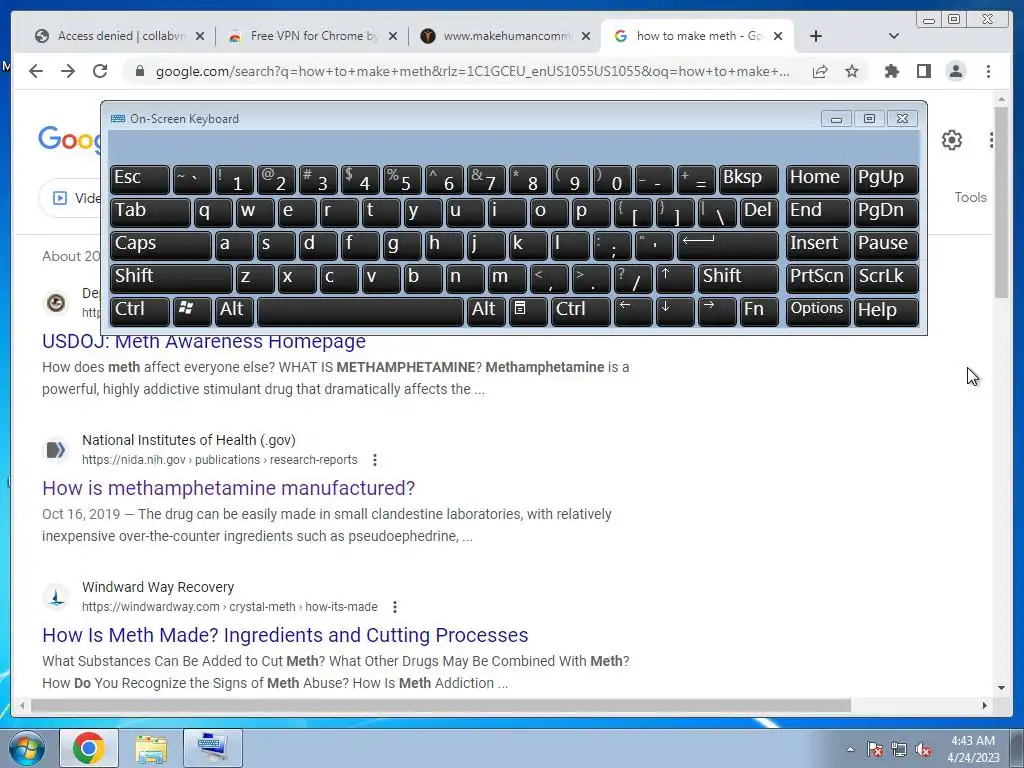Click the Esc key on keyboard

(140, 180)
